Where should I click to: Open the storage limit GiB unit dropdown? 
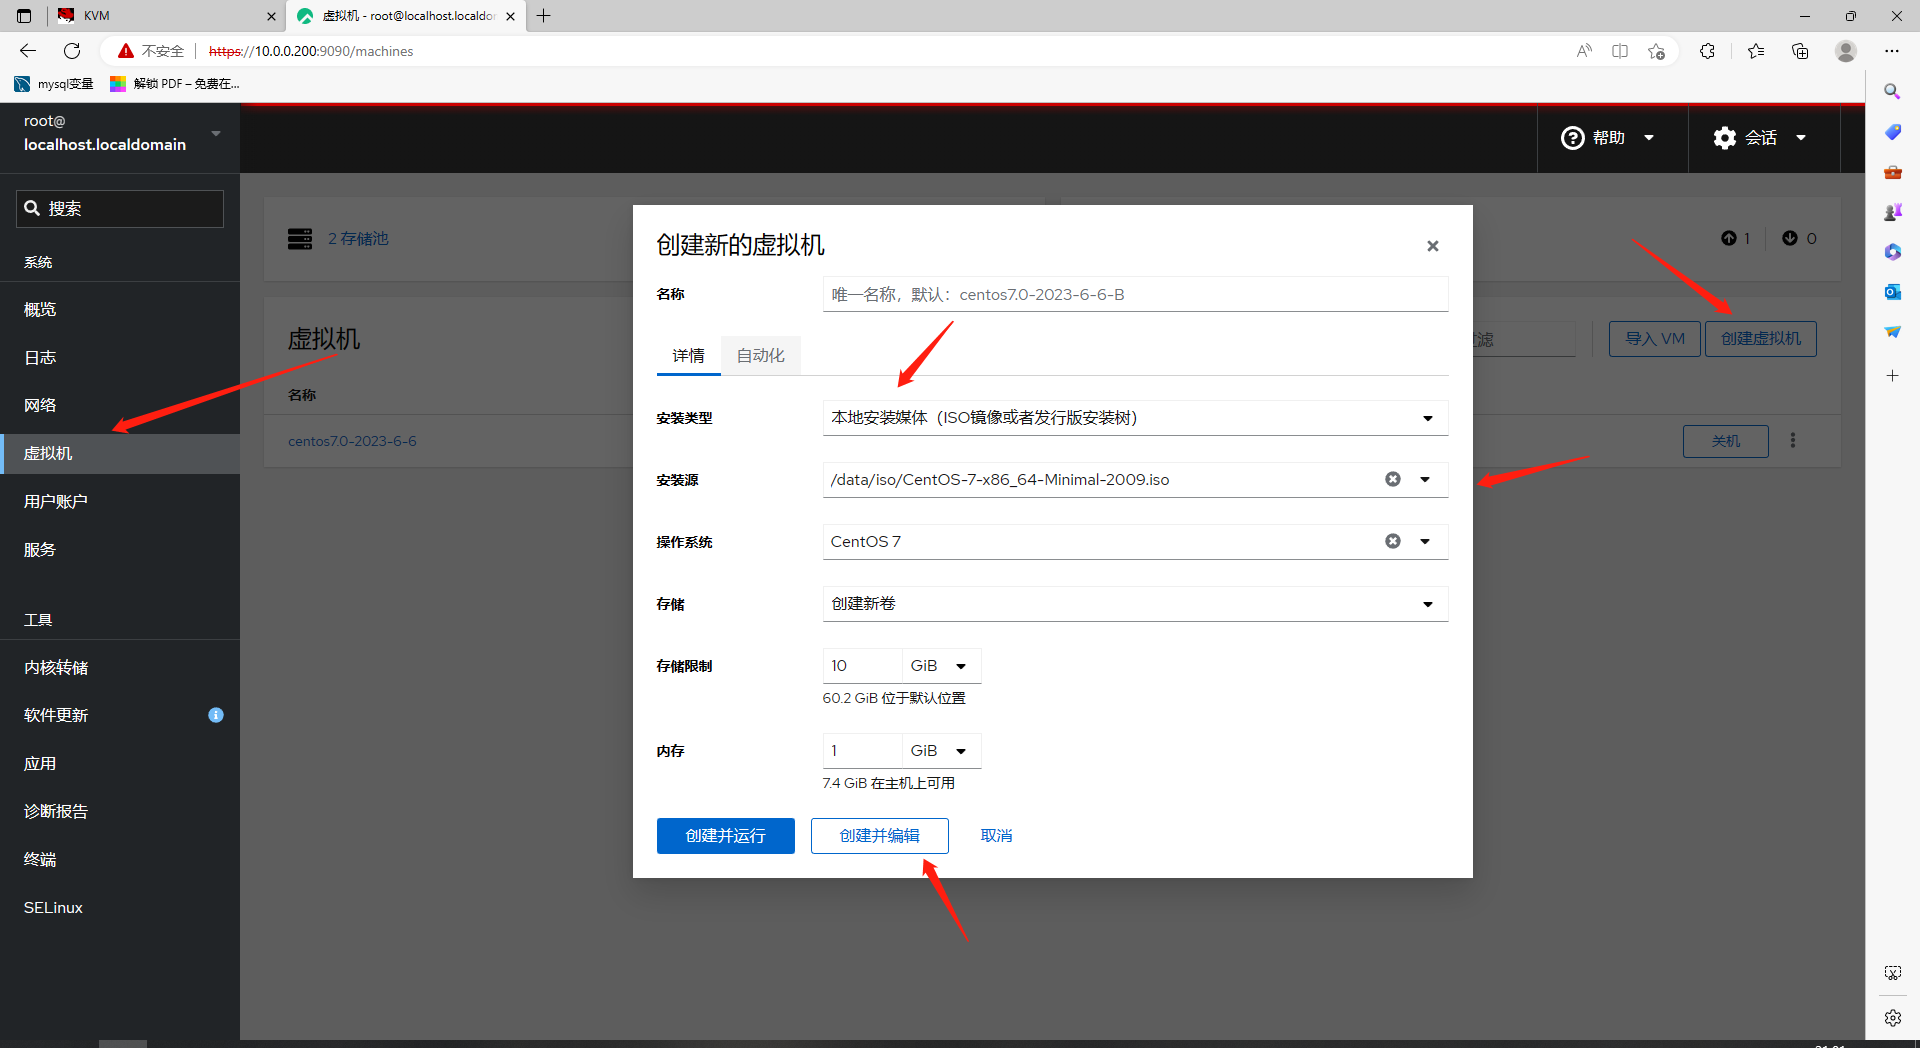[940, 666]
